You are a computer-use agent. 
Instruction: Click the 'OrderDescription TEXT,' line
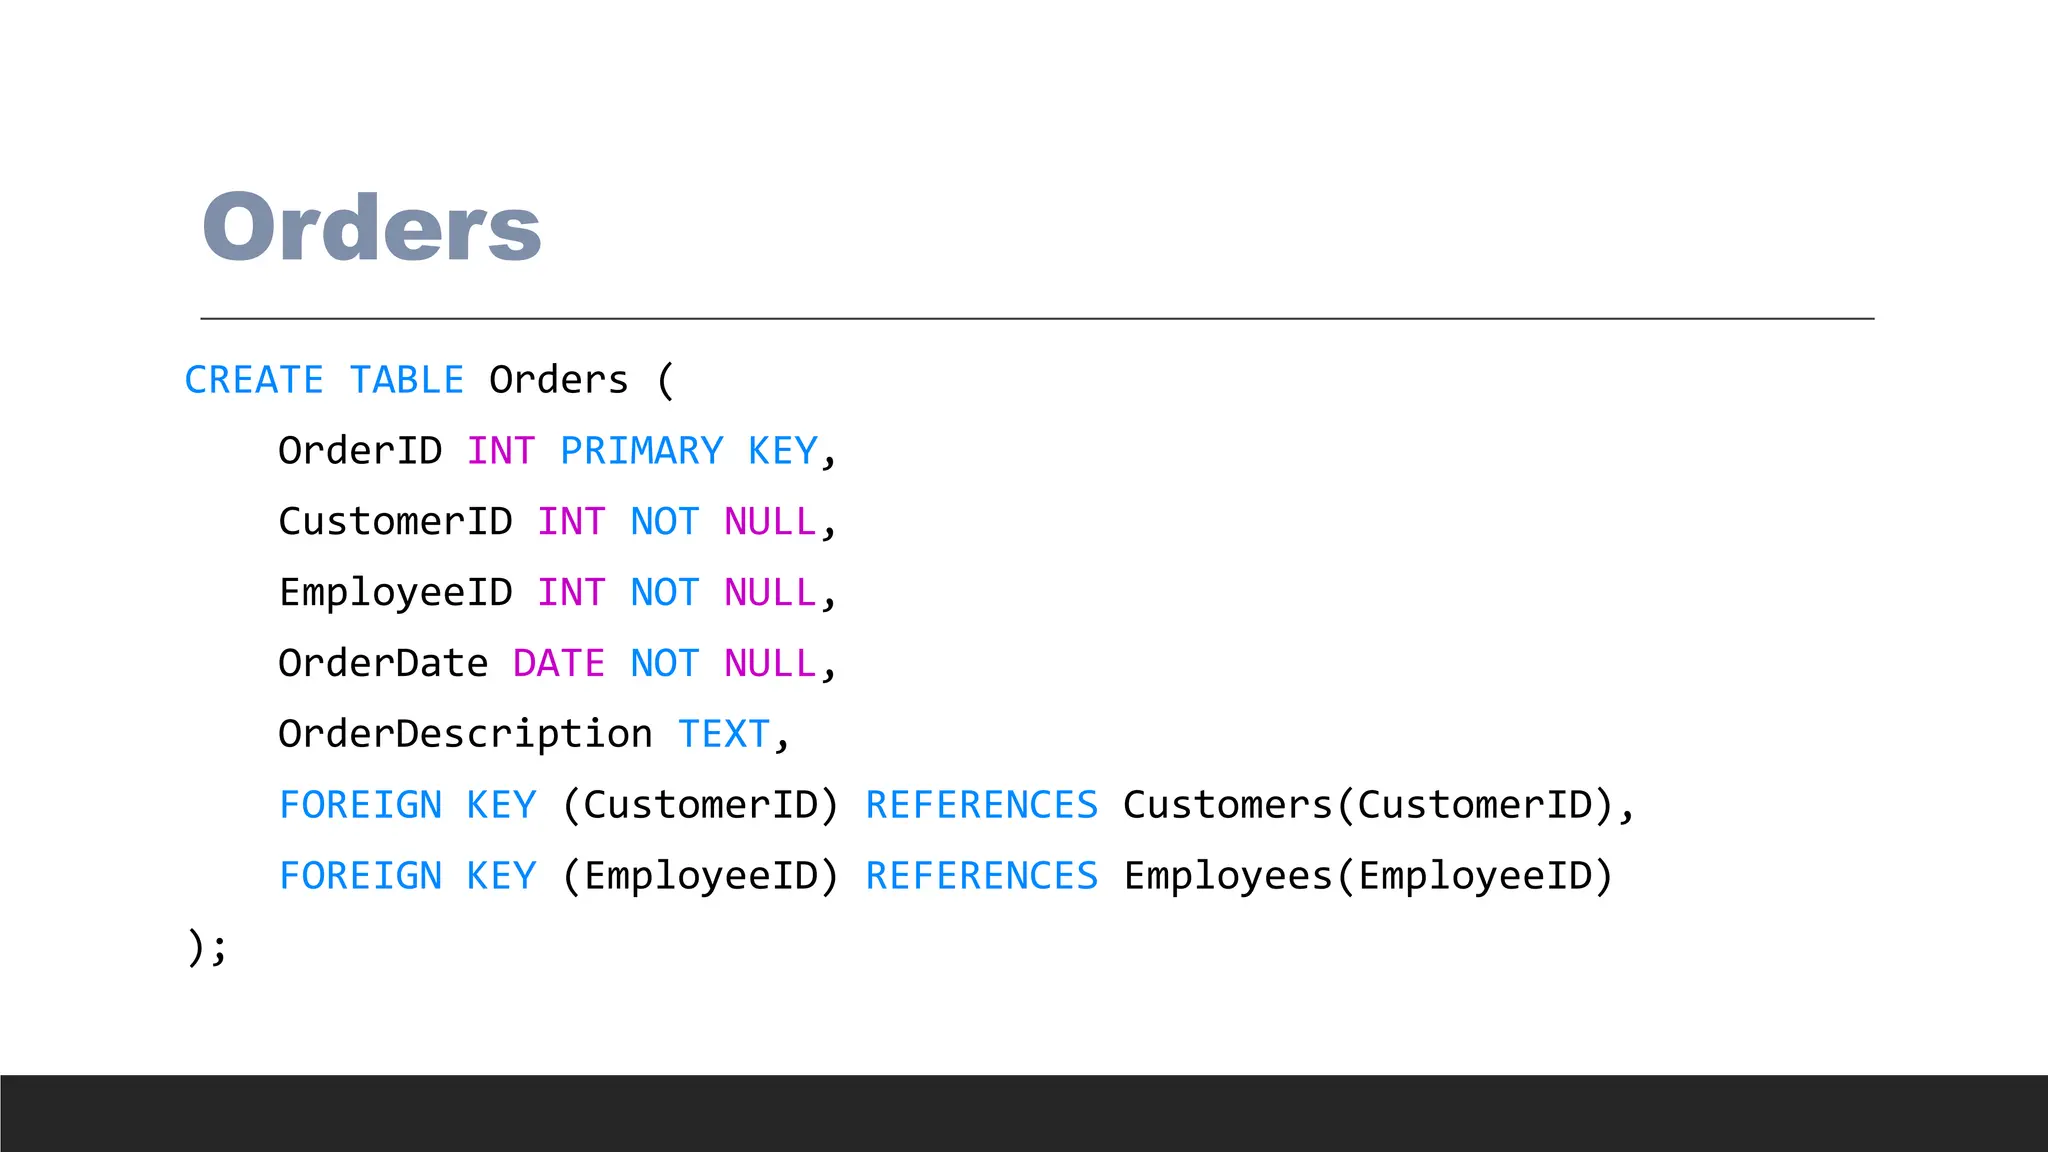[x=535, y=735]
